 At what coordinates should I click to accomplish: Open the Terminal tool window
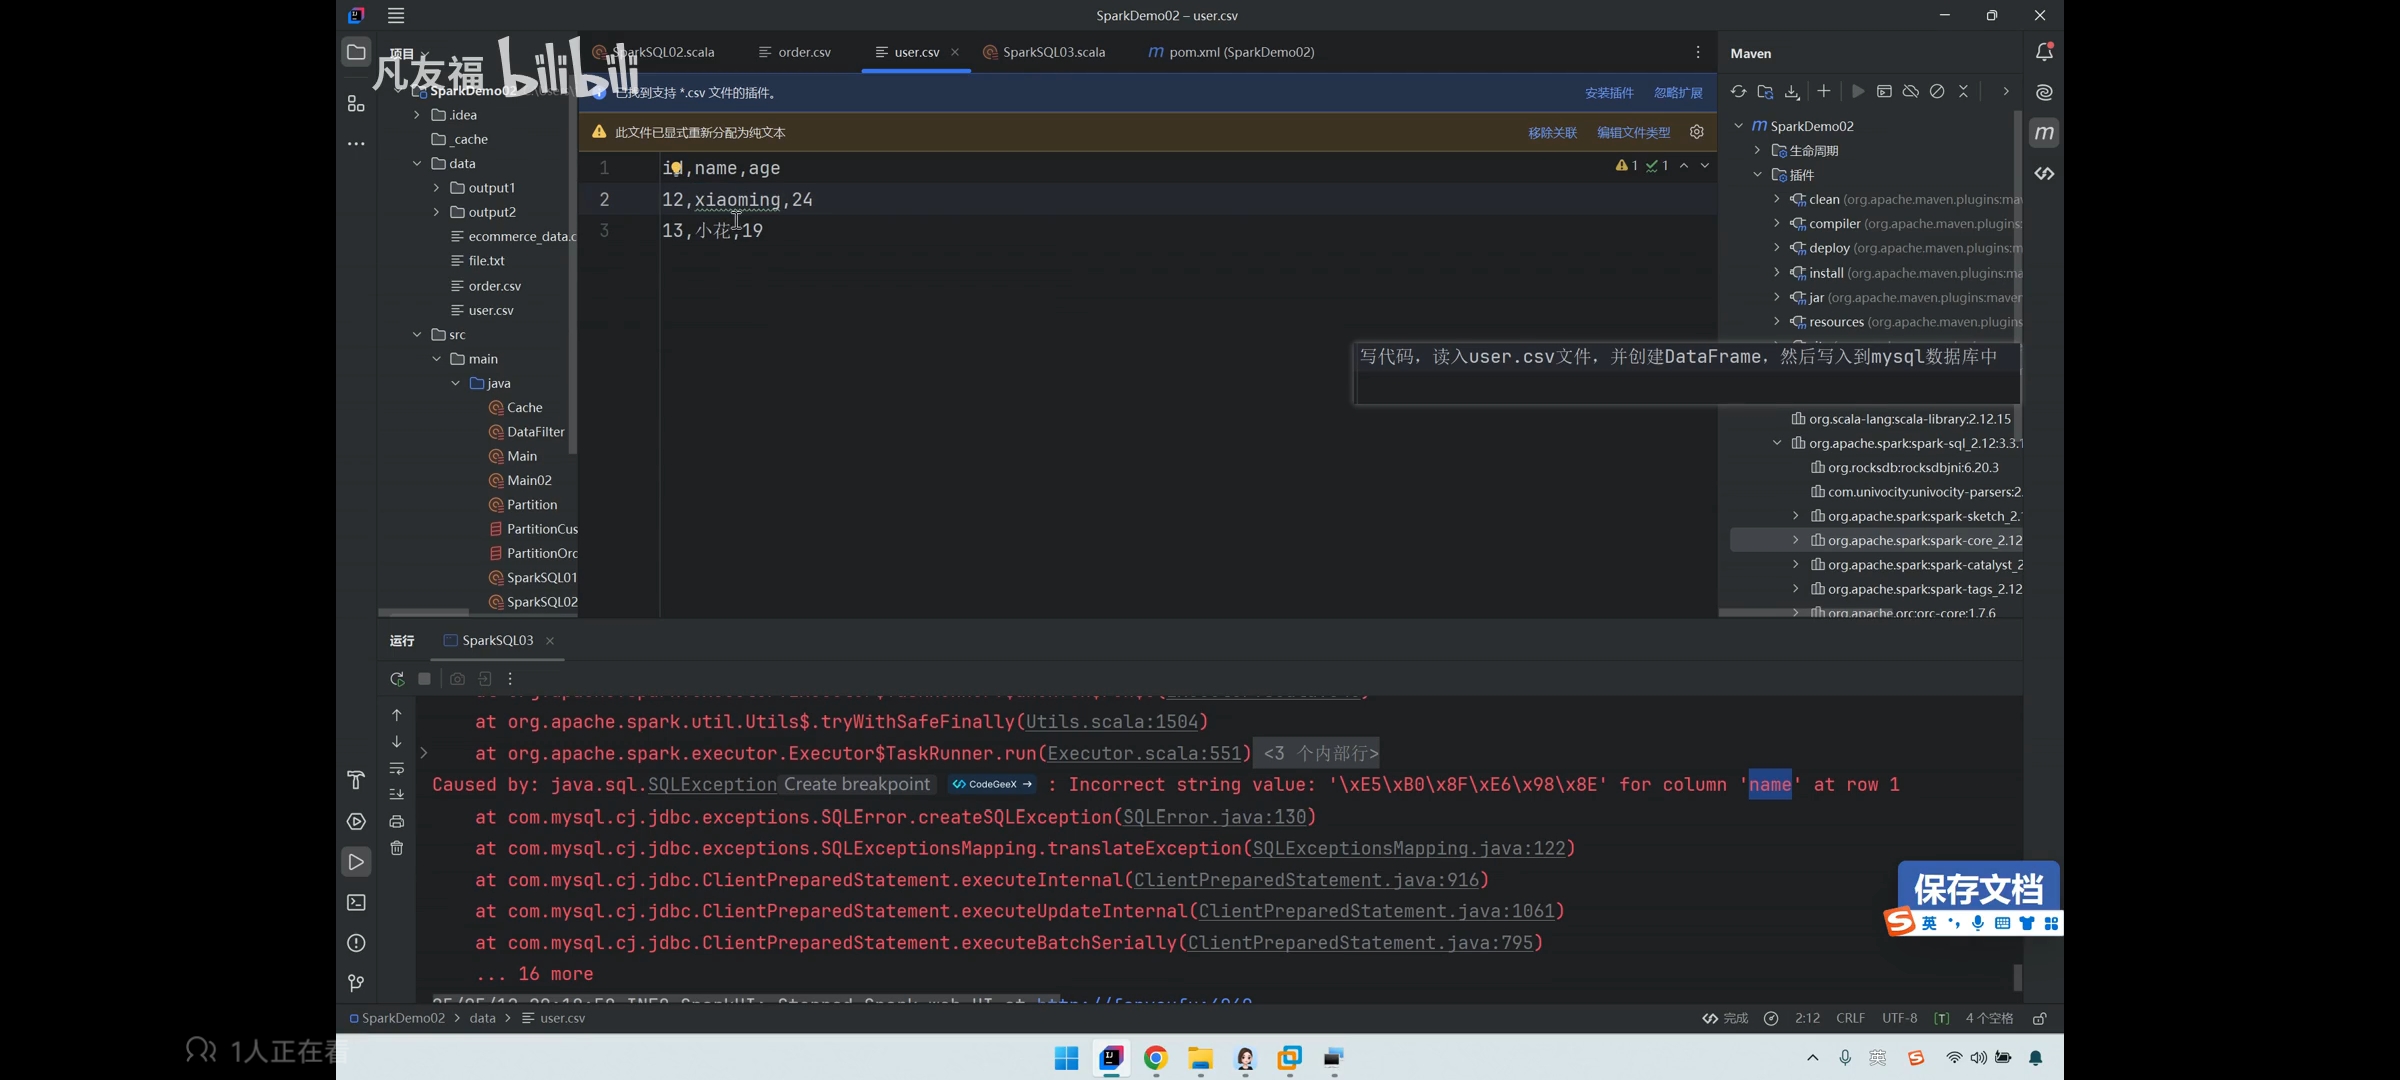(x=356, y=902)
